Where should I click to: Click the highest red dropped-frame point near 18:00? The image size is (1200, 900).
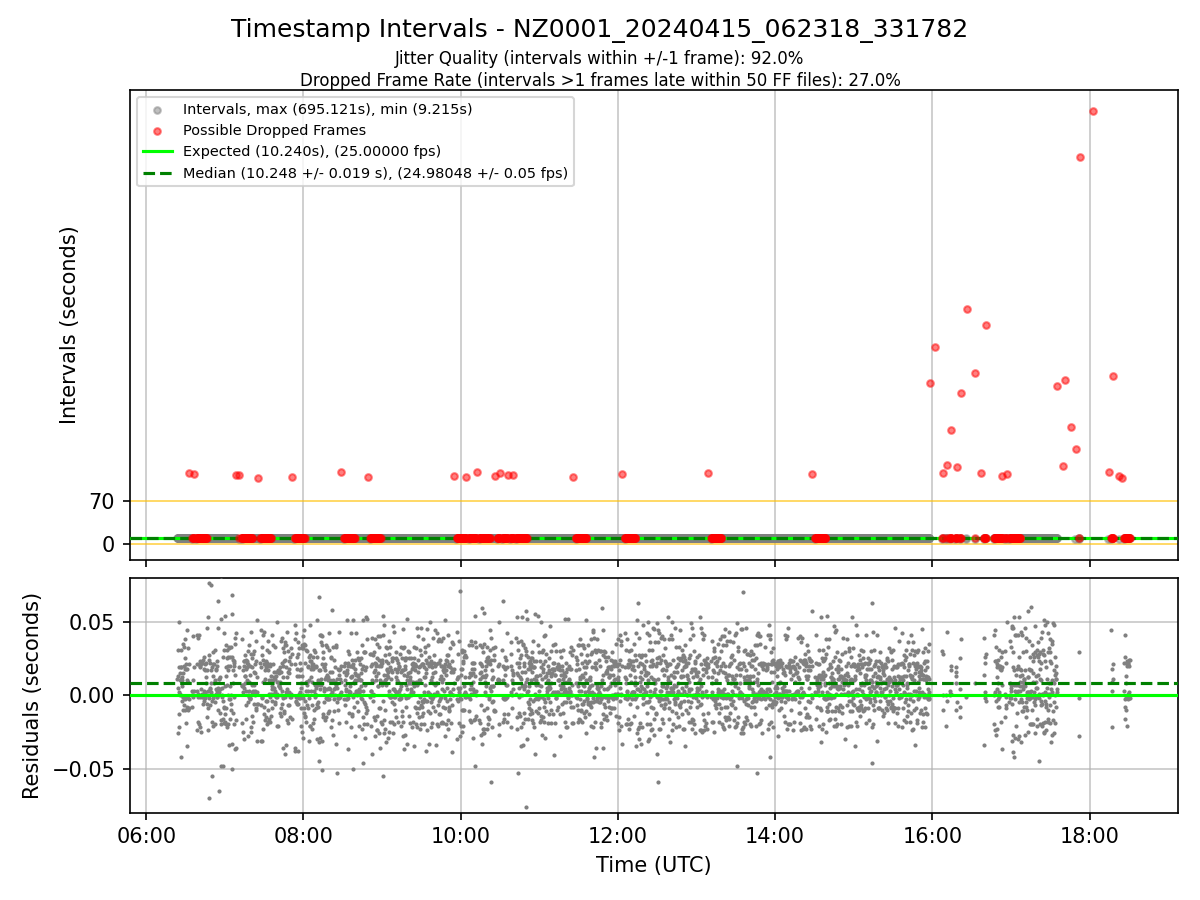(x=1093, y=111)
